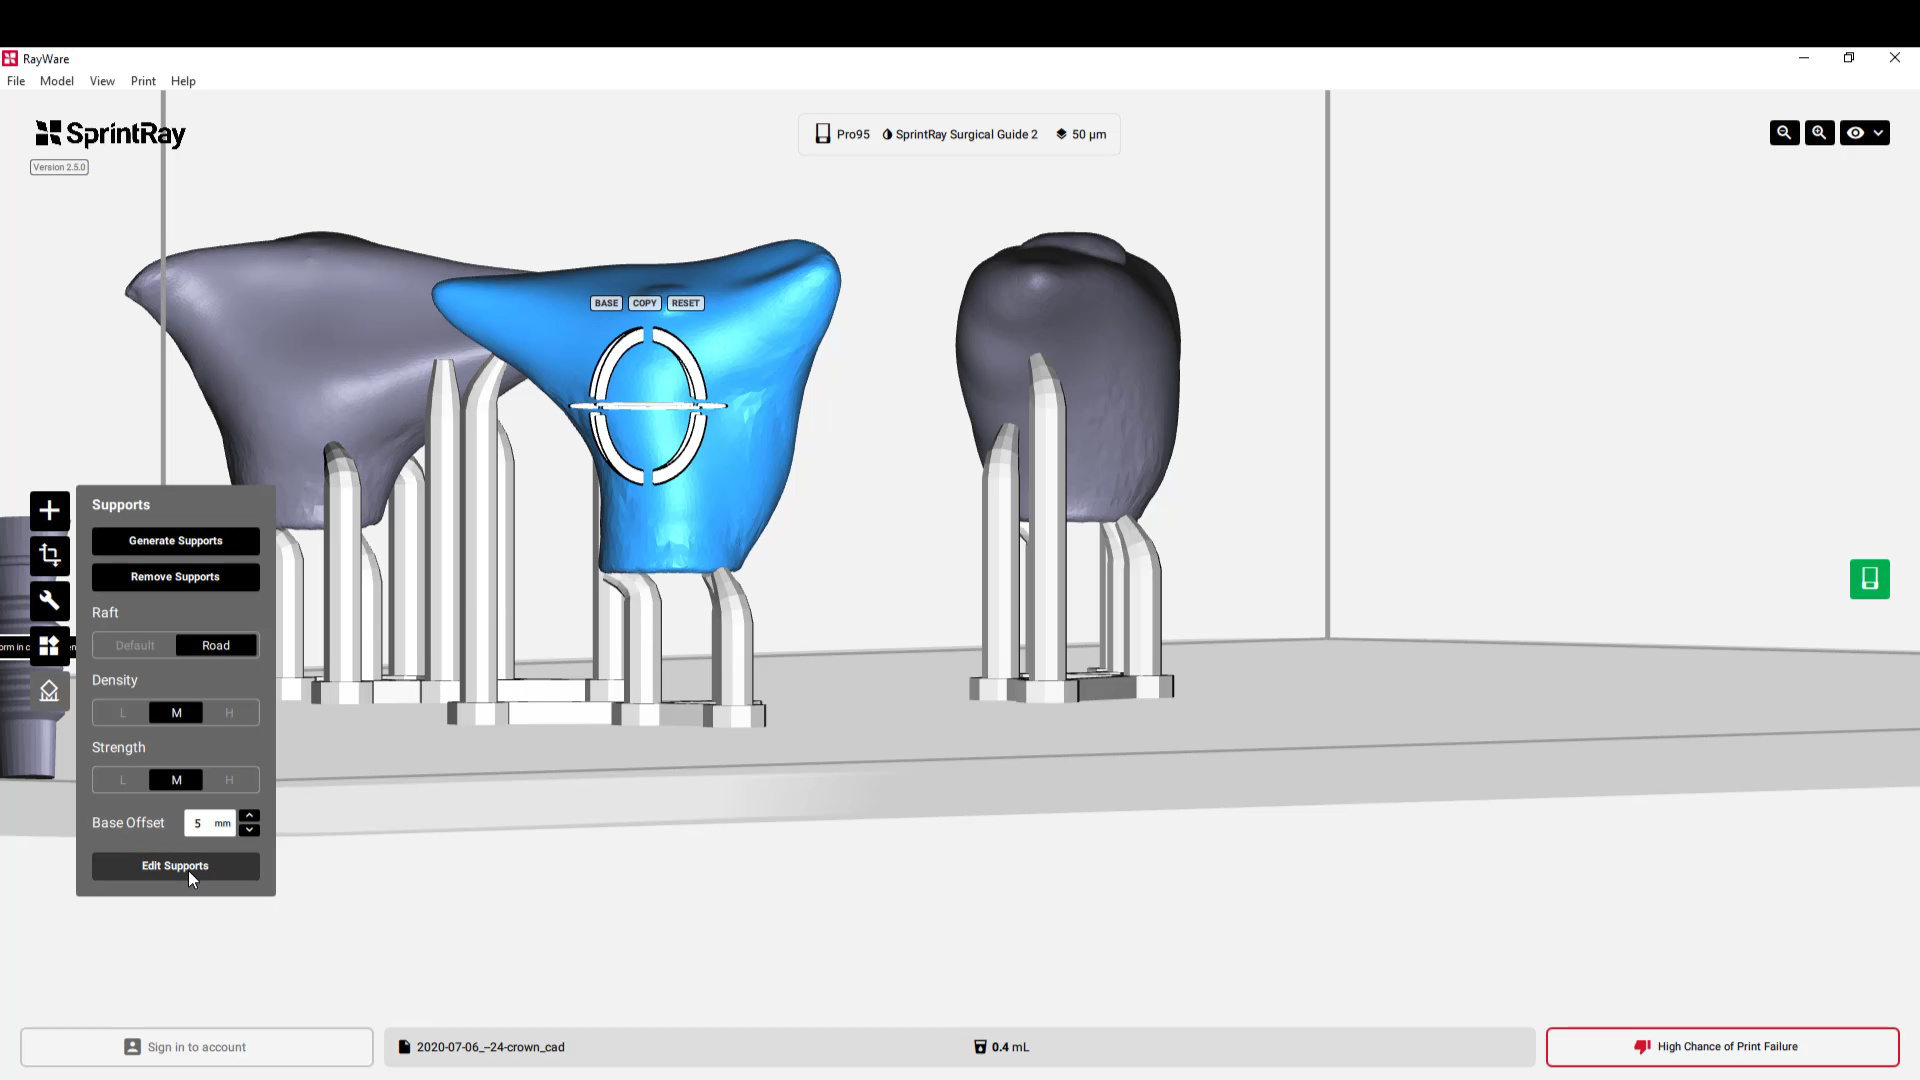Set Strength to M
Screen dimensions: 1920x1080
tap(176, 780)
